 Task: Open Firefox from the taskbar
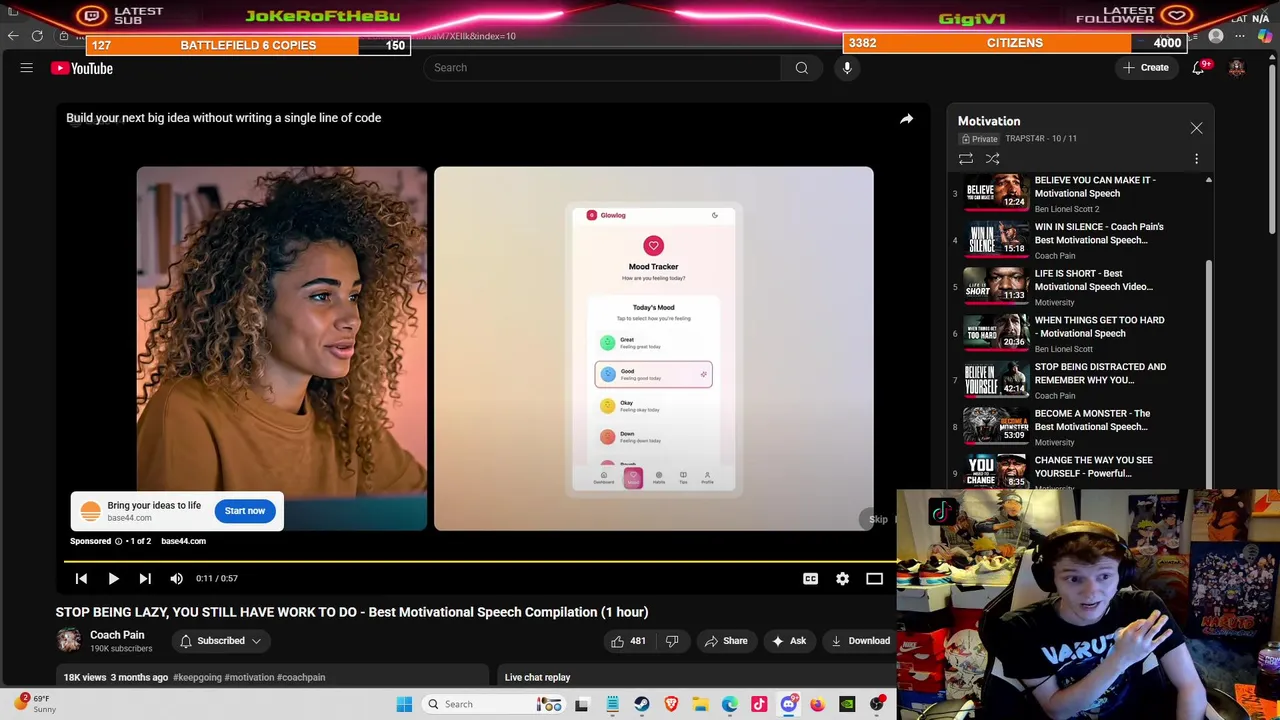(817, 704)
